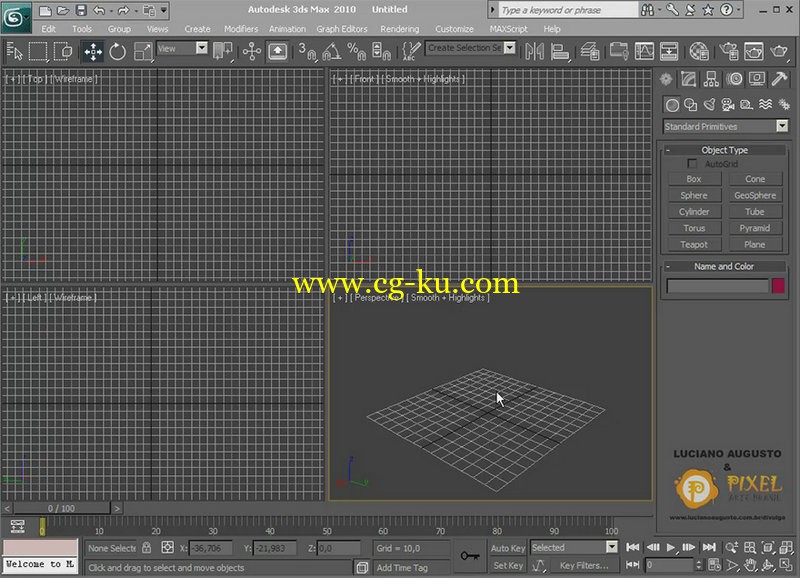This screenshot has height=578, width=800.
Task: Select the Shapes category icon
Action: click(690, 105)
